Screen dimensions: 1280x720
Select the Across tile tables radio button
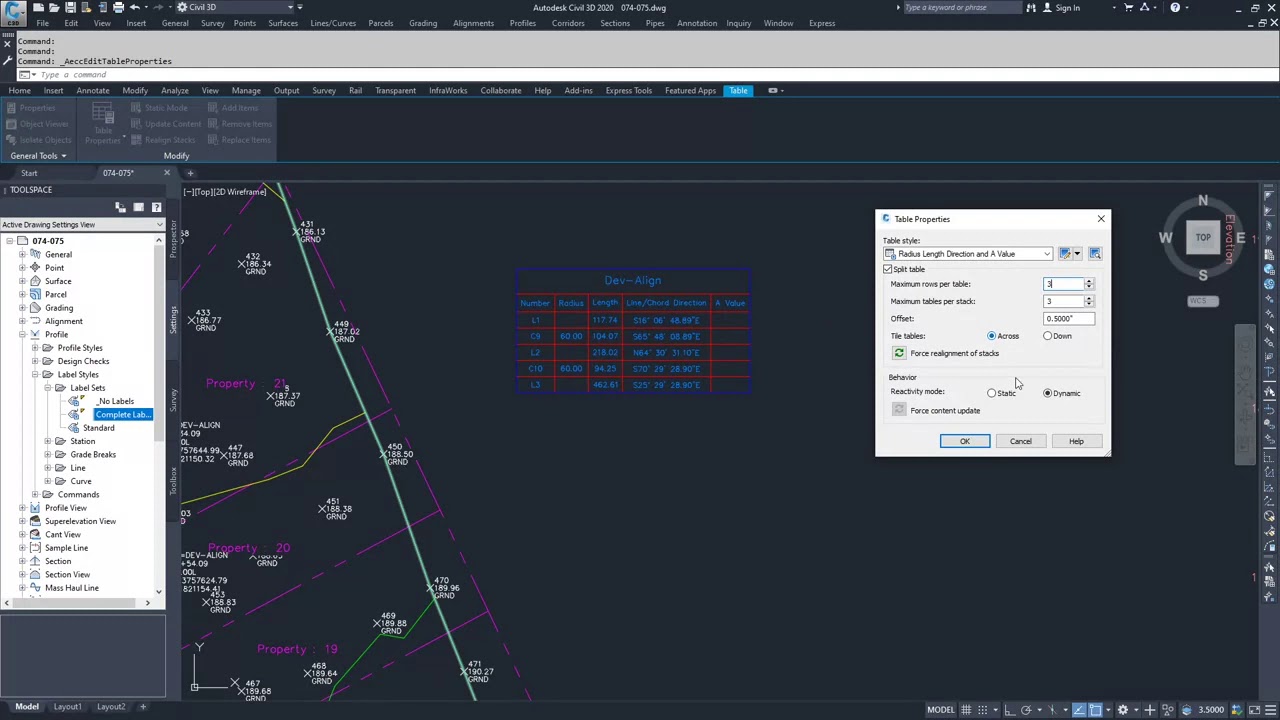pos(991,336)
